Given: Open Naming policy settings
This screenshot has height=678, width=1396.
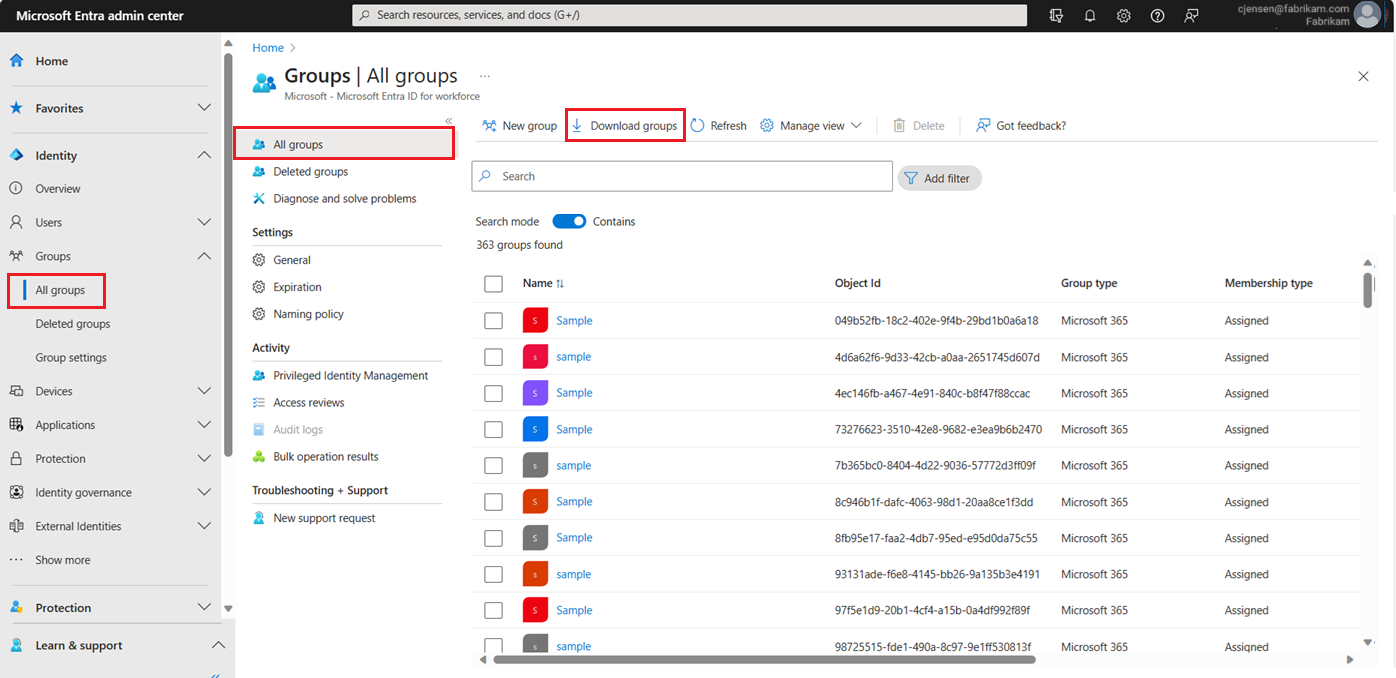Looking at the screenshot, I should click(308, 314).
